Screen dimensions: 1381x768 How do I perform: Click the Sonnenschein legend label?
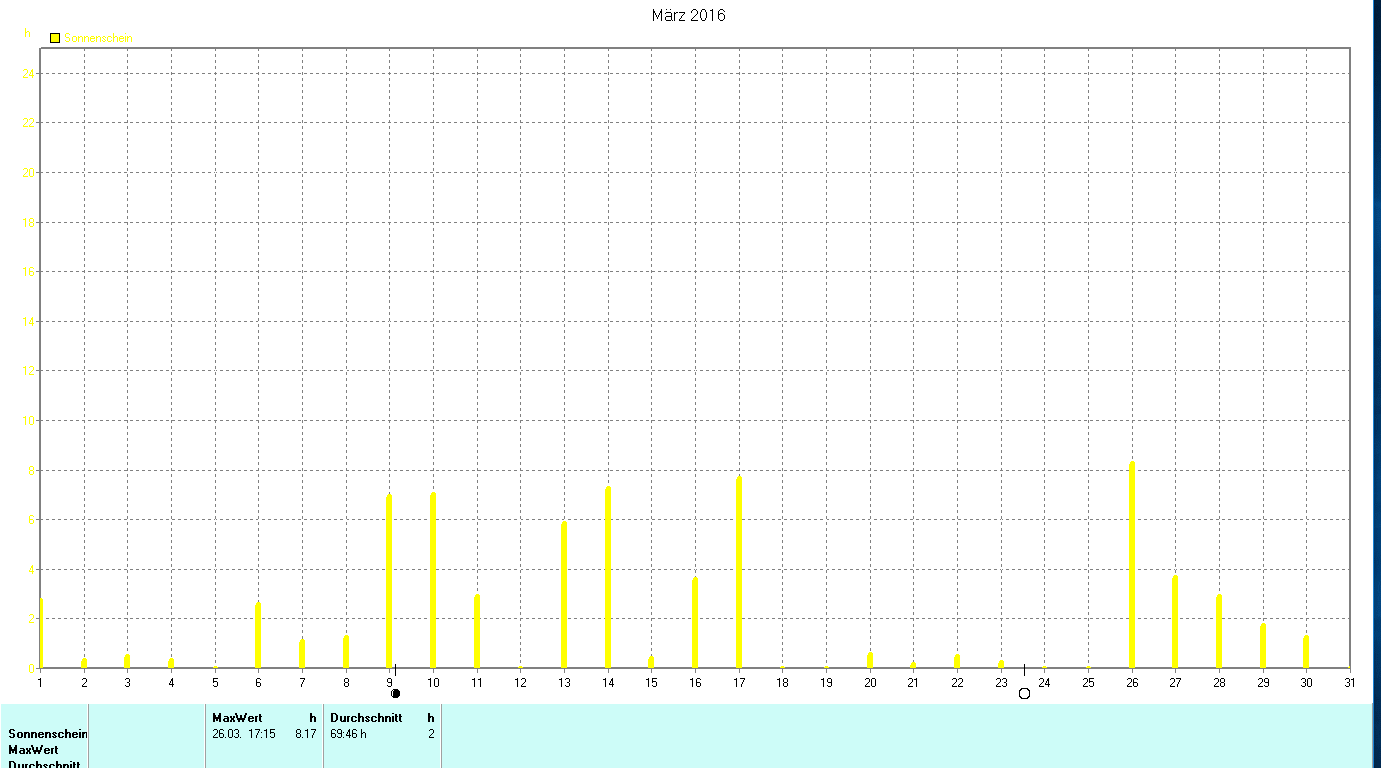tap(98, 38)
